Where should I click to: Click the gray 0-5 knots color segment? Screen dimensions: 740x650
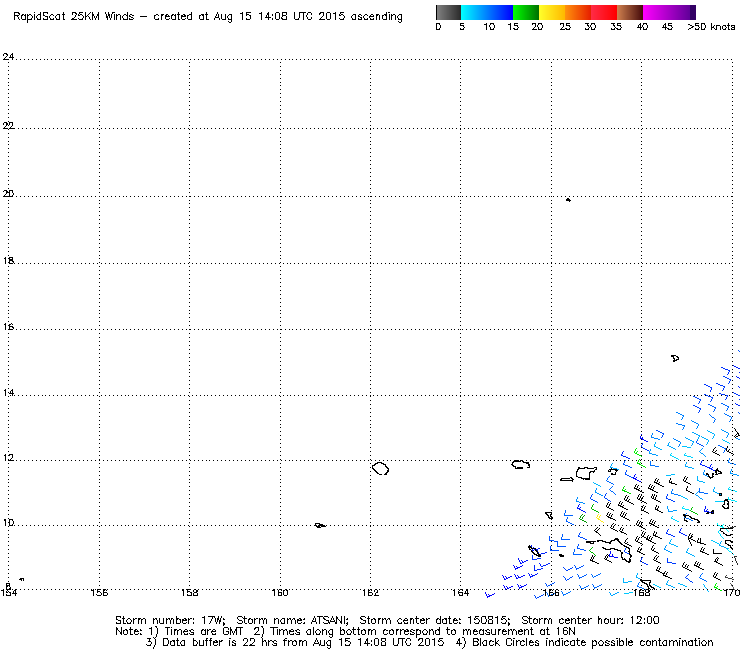[x=448, y=12]
